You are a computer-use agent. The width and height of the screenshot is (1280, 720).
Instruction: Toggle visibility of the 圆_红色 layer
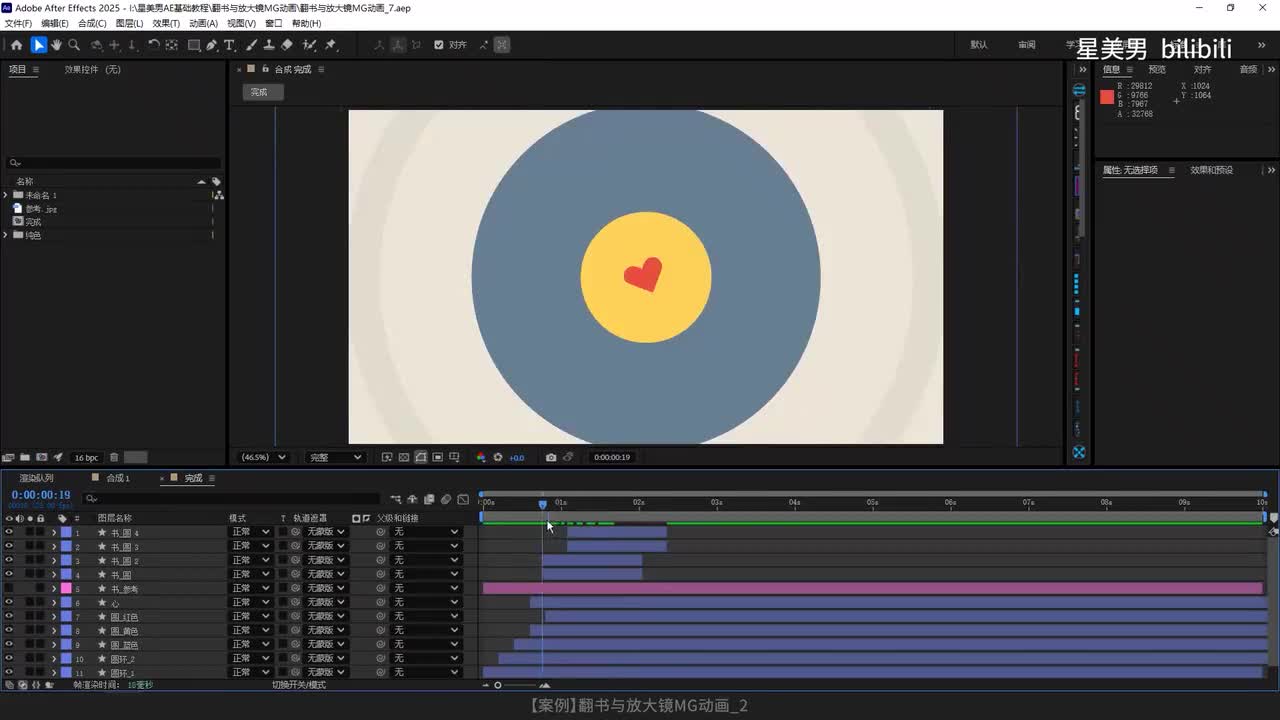(9, 617)
